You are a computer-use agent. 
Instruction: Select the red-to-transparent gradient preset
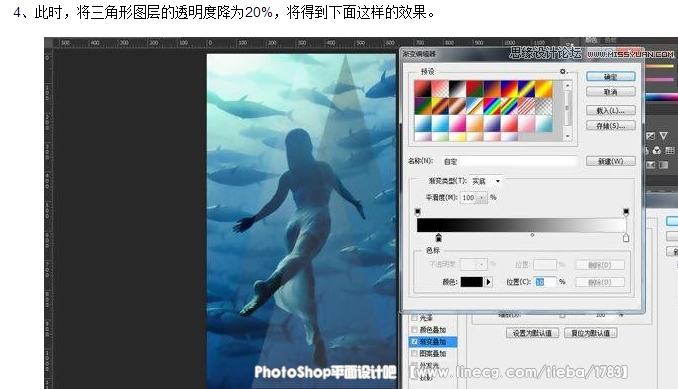click(x=440, y=89)
